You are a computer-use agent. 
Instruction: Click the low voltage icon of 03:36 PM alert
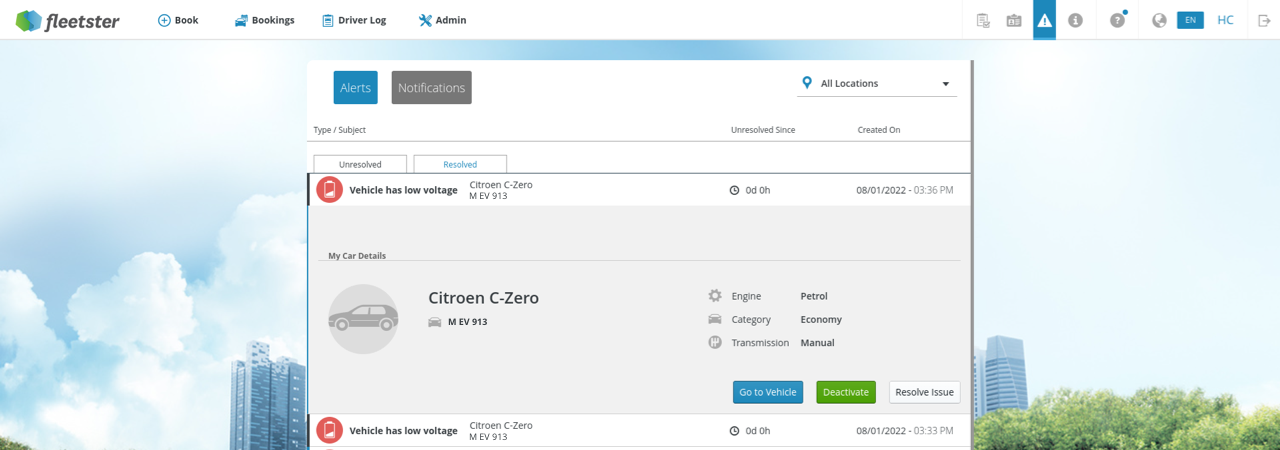click(329, 190)
